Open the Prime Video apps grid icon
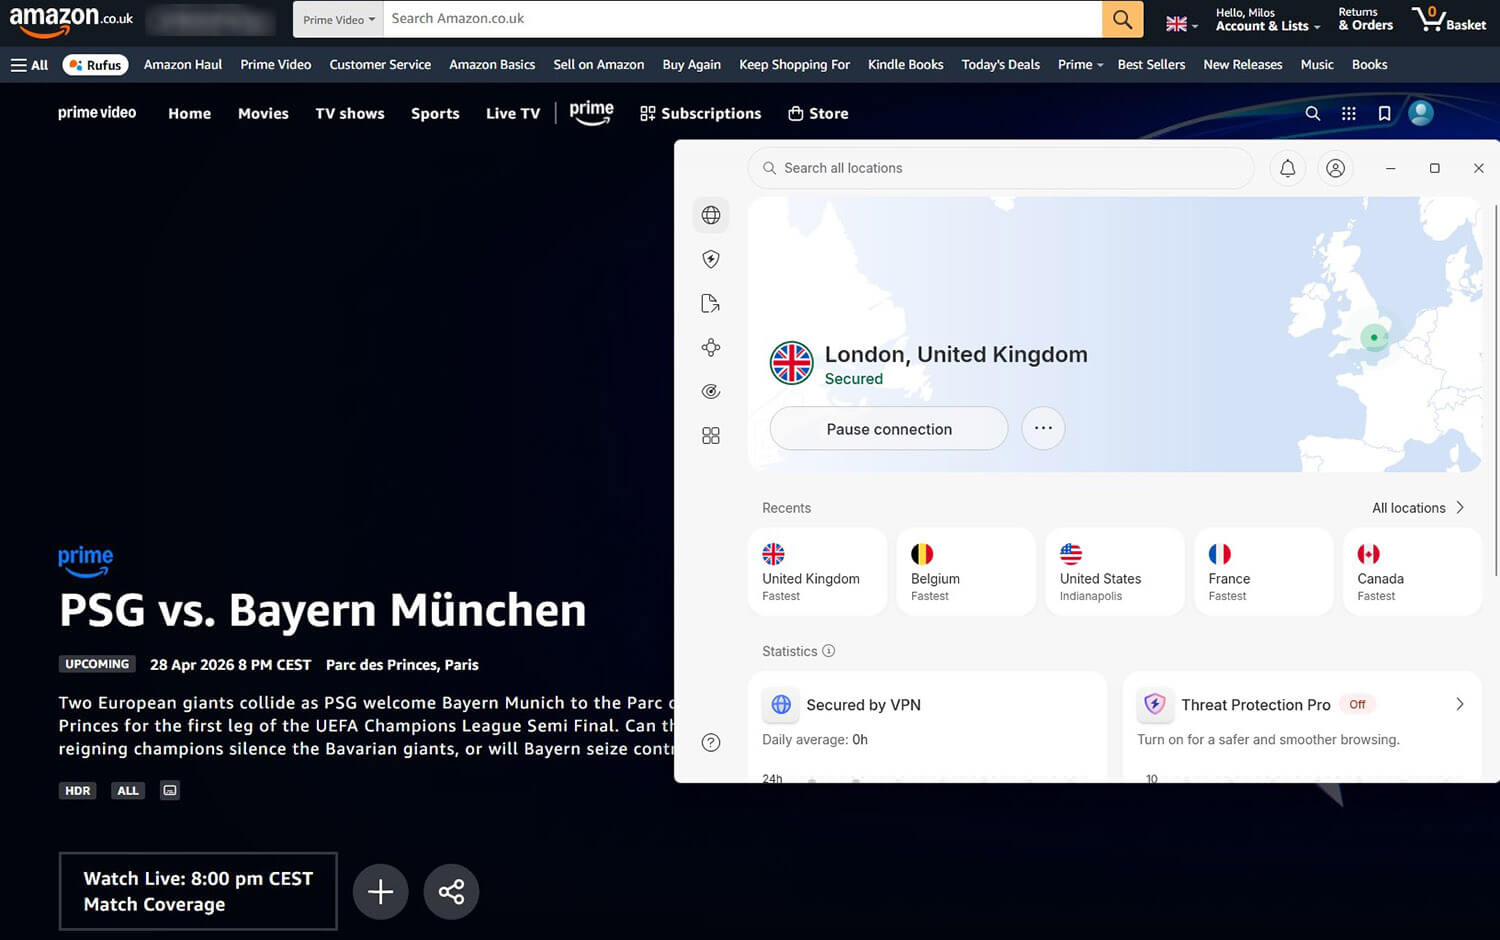Image resolution: width=1500 pixels, height=940 pixels. click(1349, 113)
